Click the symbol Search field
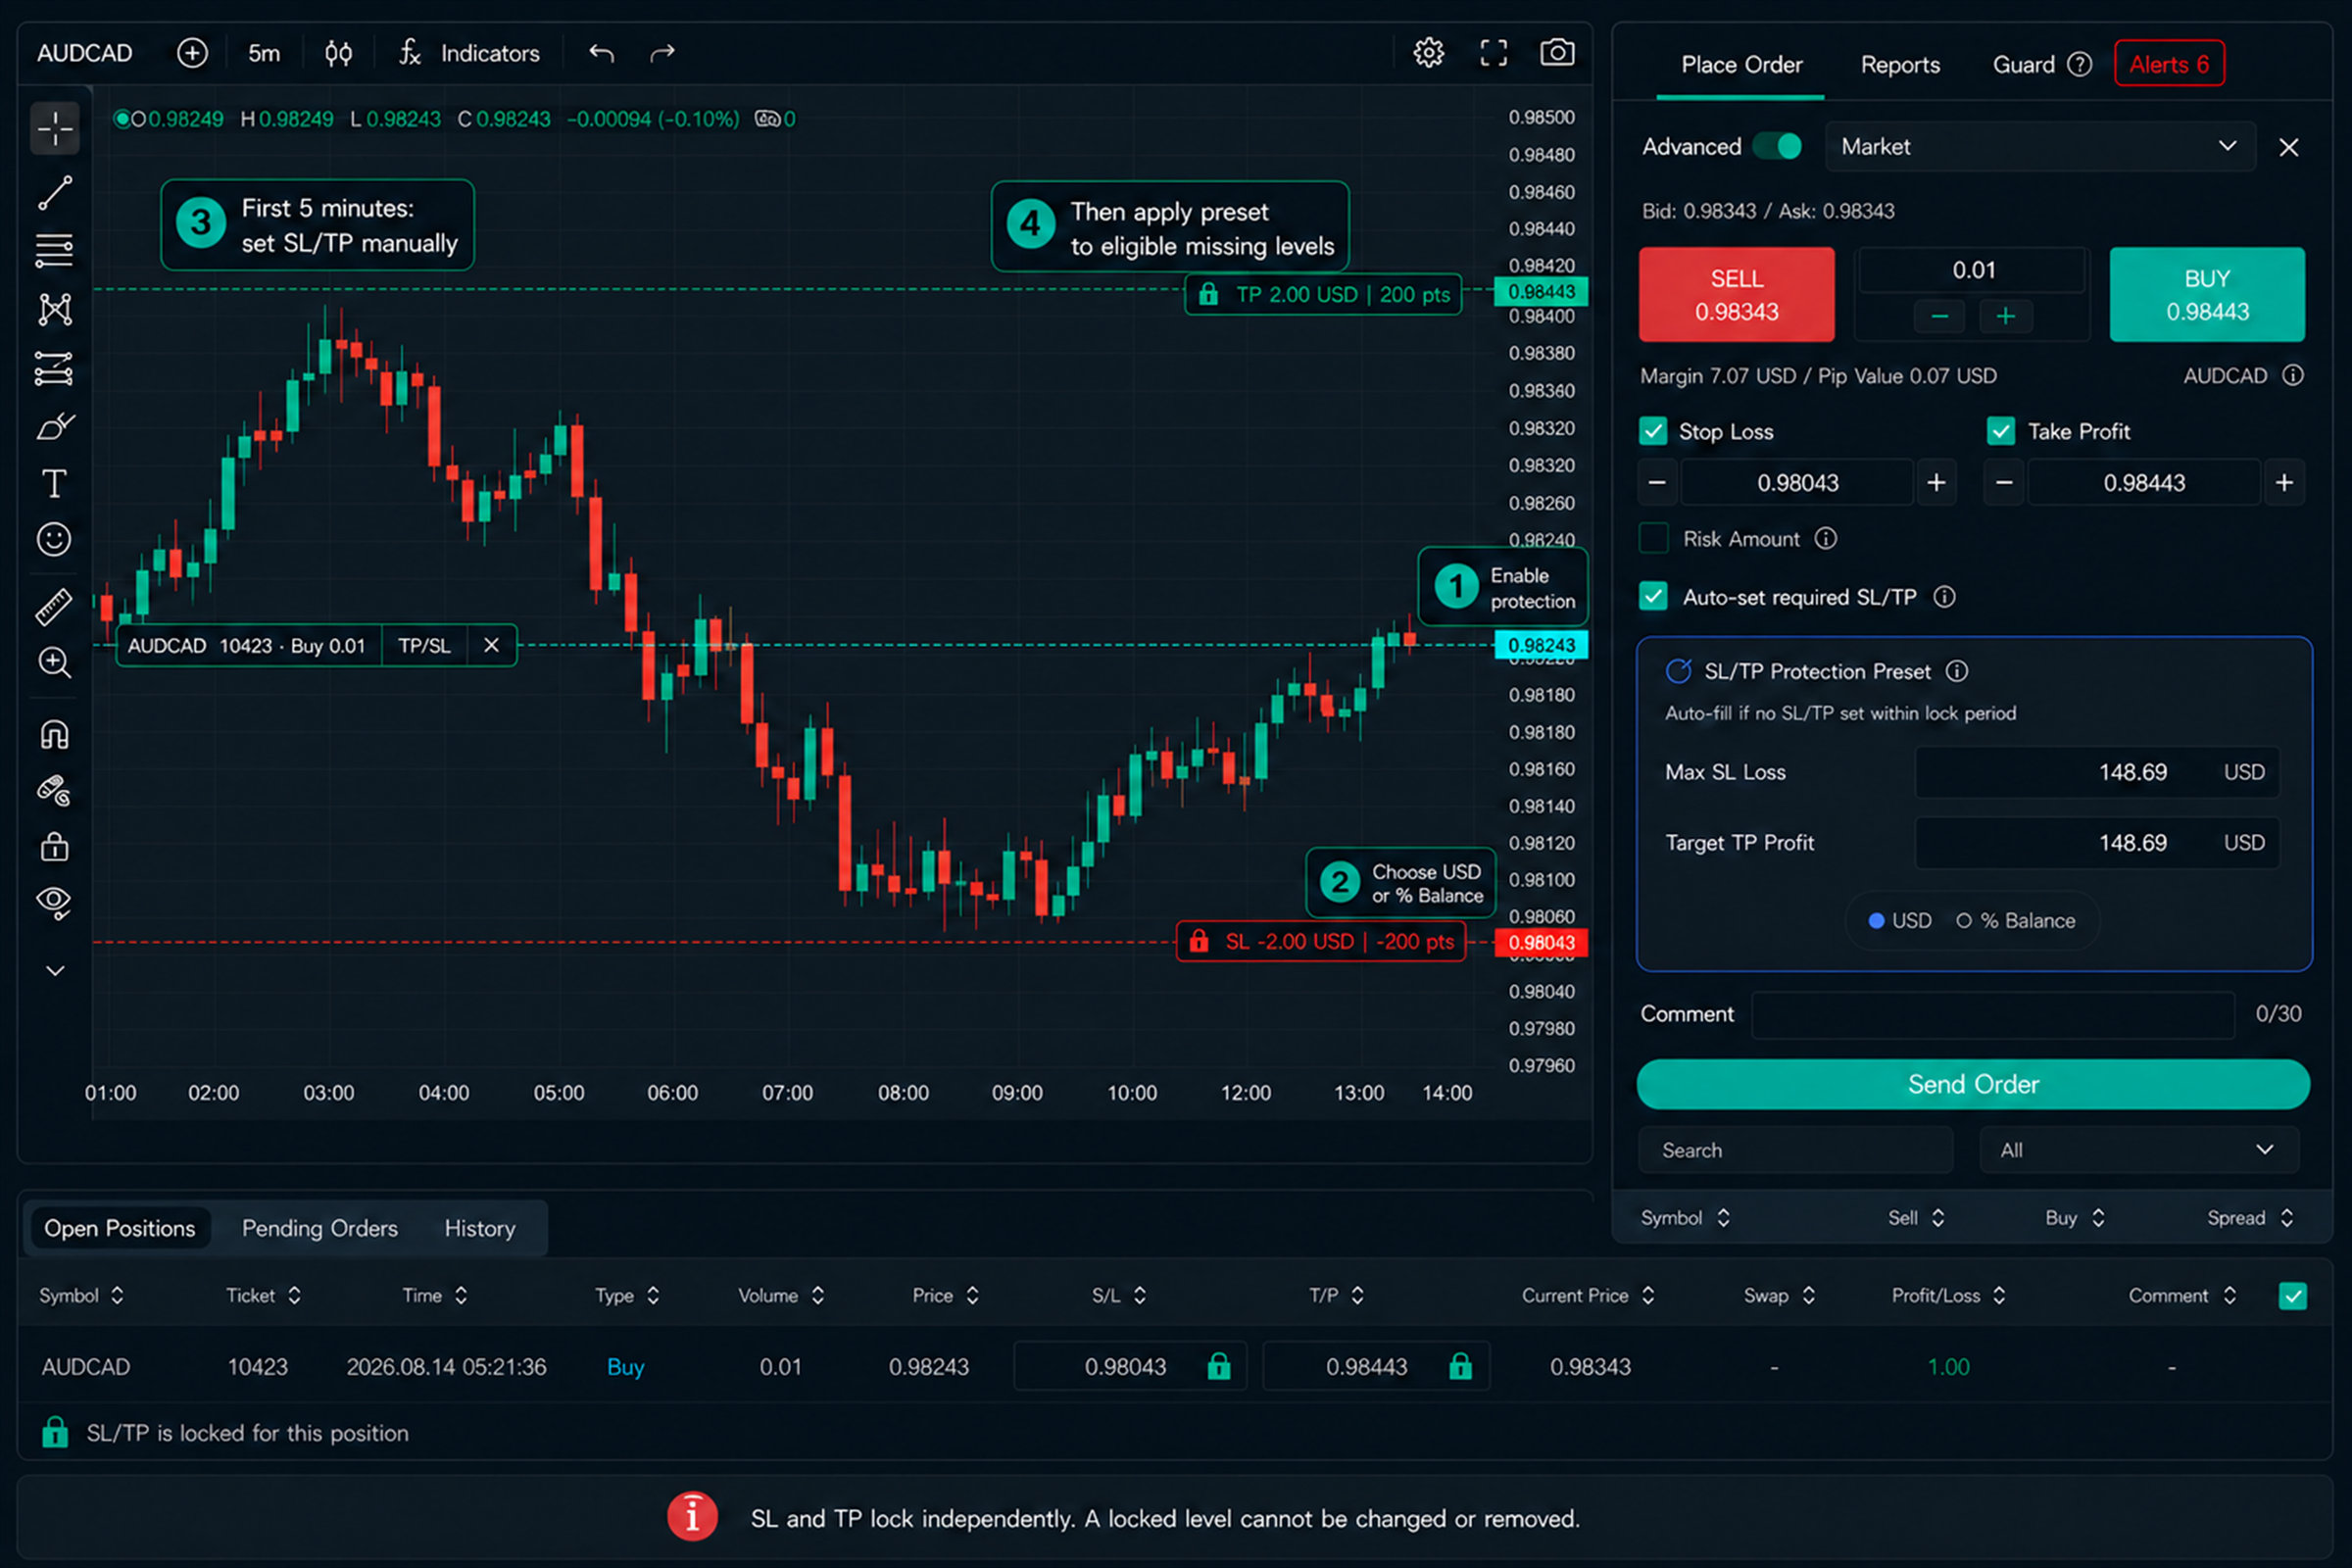Screen dimensions: 2352x1568 coord(1795,1149)
